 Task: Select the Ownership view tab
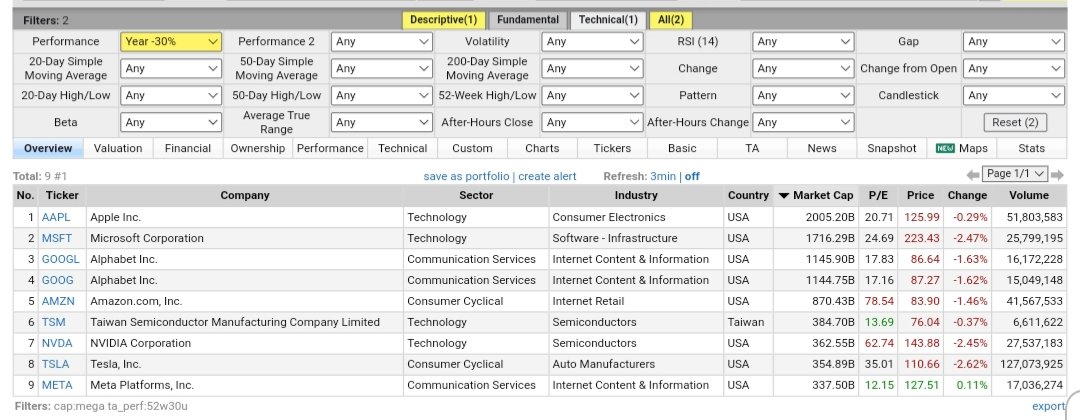click(258, 148)
